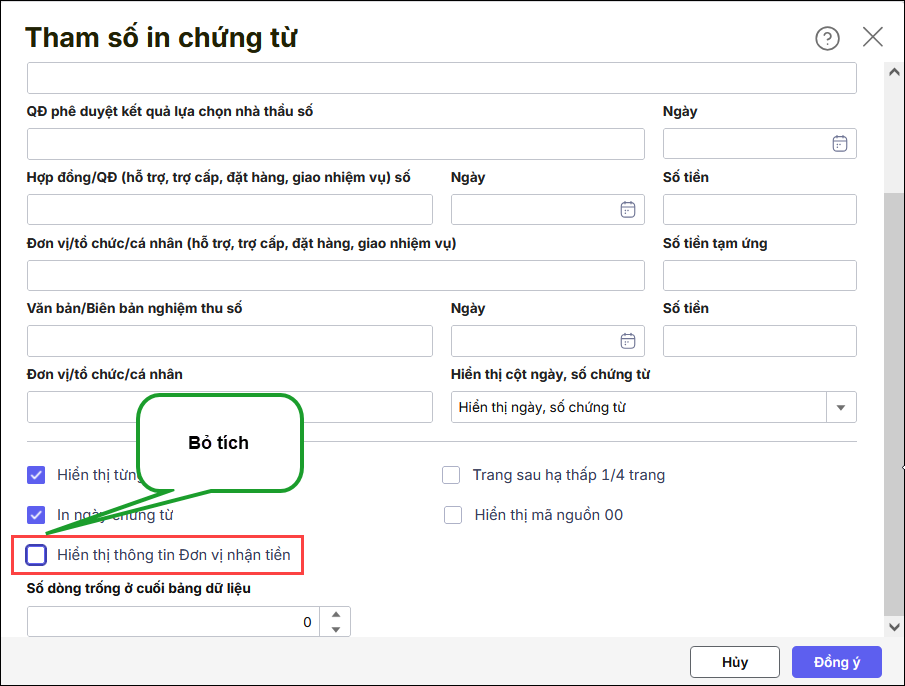905x686 pixels.
Task: Click the Số tiền field of nghiệm thu row
Action: coord(760,341)
